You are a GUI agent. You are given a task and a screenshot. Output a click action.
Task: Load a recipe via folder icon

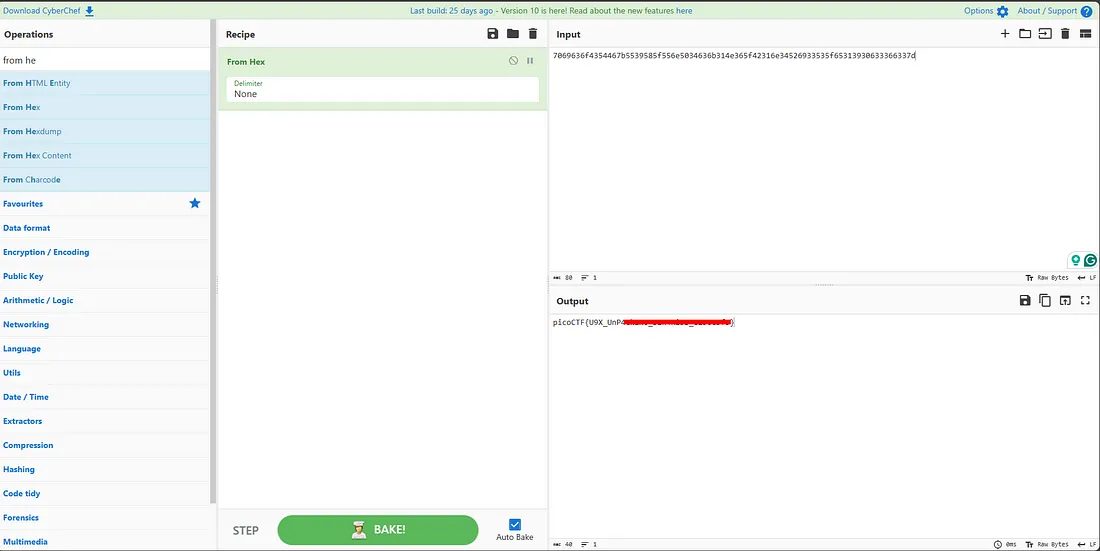[x=513, y=34]
